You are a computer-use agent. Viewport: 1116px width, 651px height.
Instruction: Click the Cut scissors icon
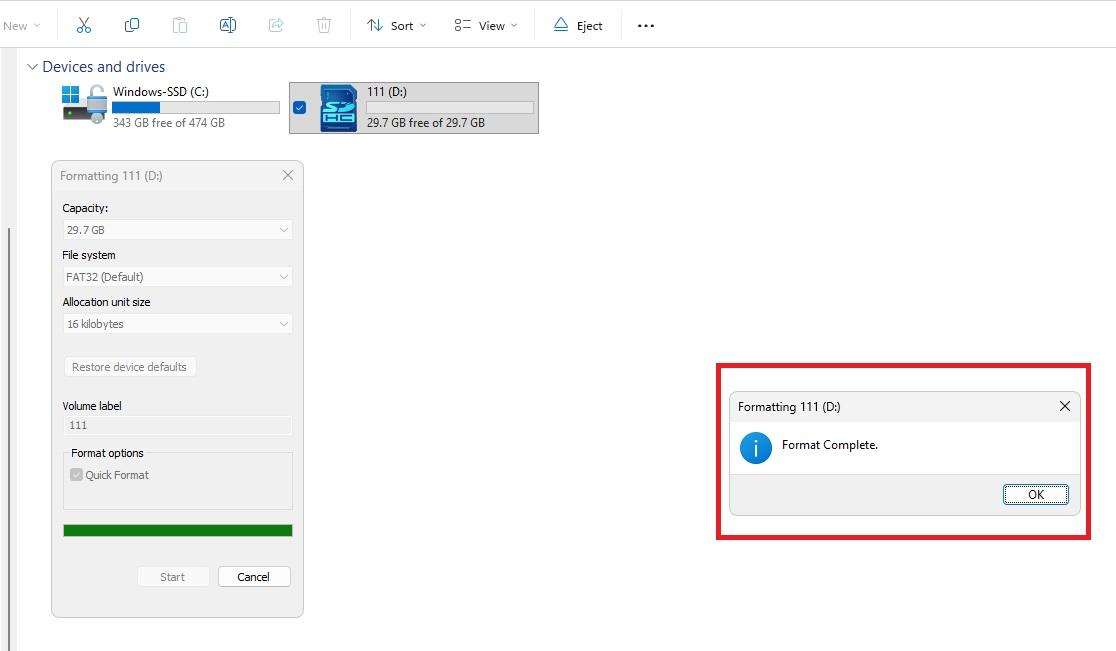pos(84,25)
